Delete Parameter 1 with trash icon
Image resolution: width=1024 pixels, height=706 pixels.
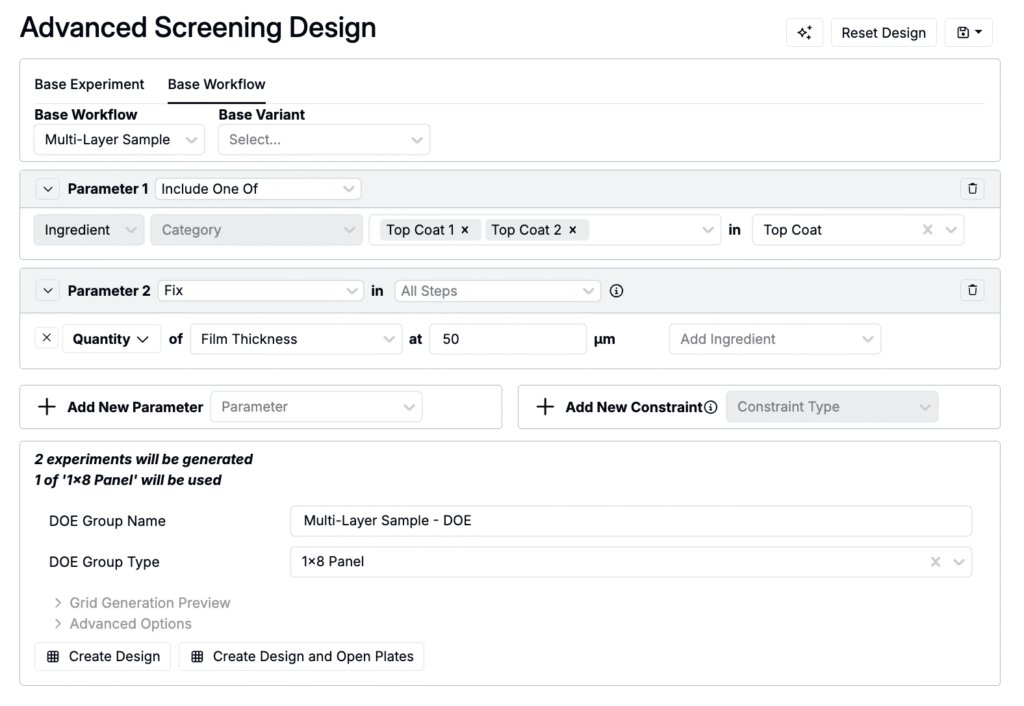pyautogui.click(x=972, y=188)
